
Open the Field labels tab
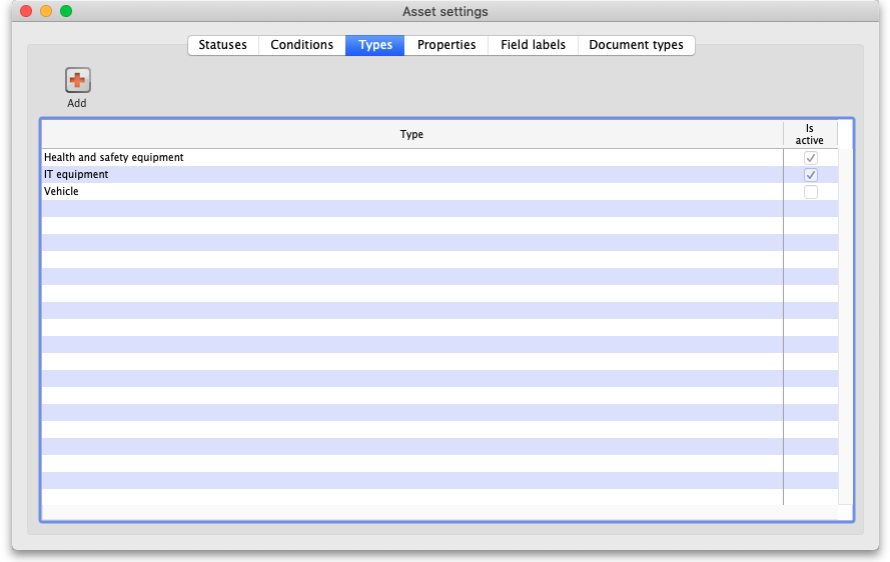pyautogui.click(x=533, y=45)
